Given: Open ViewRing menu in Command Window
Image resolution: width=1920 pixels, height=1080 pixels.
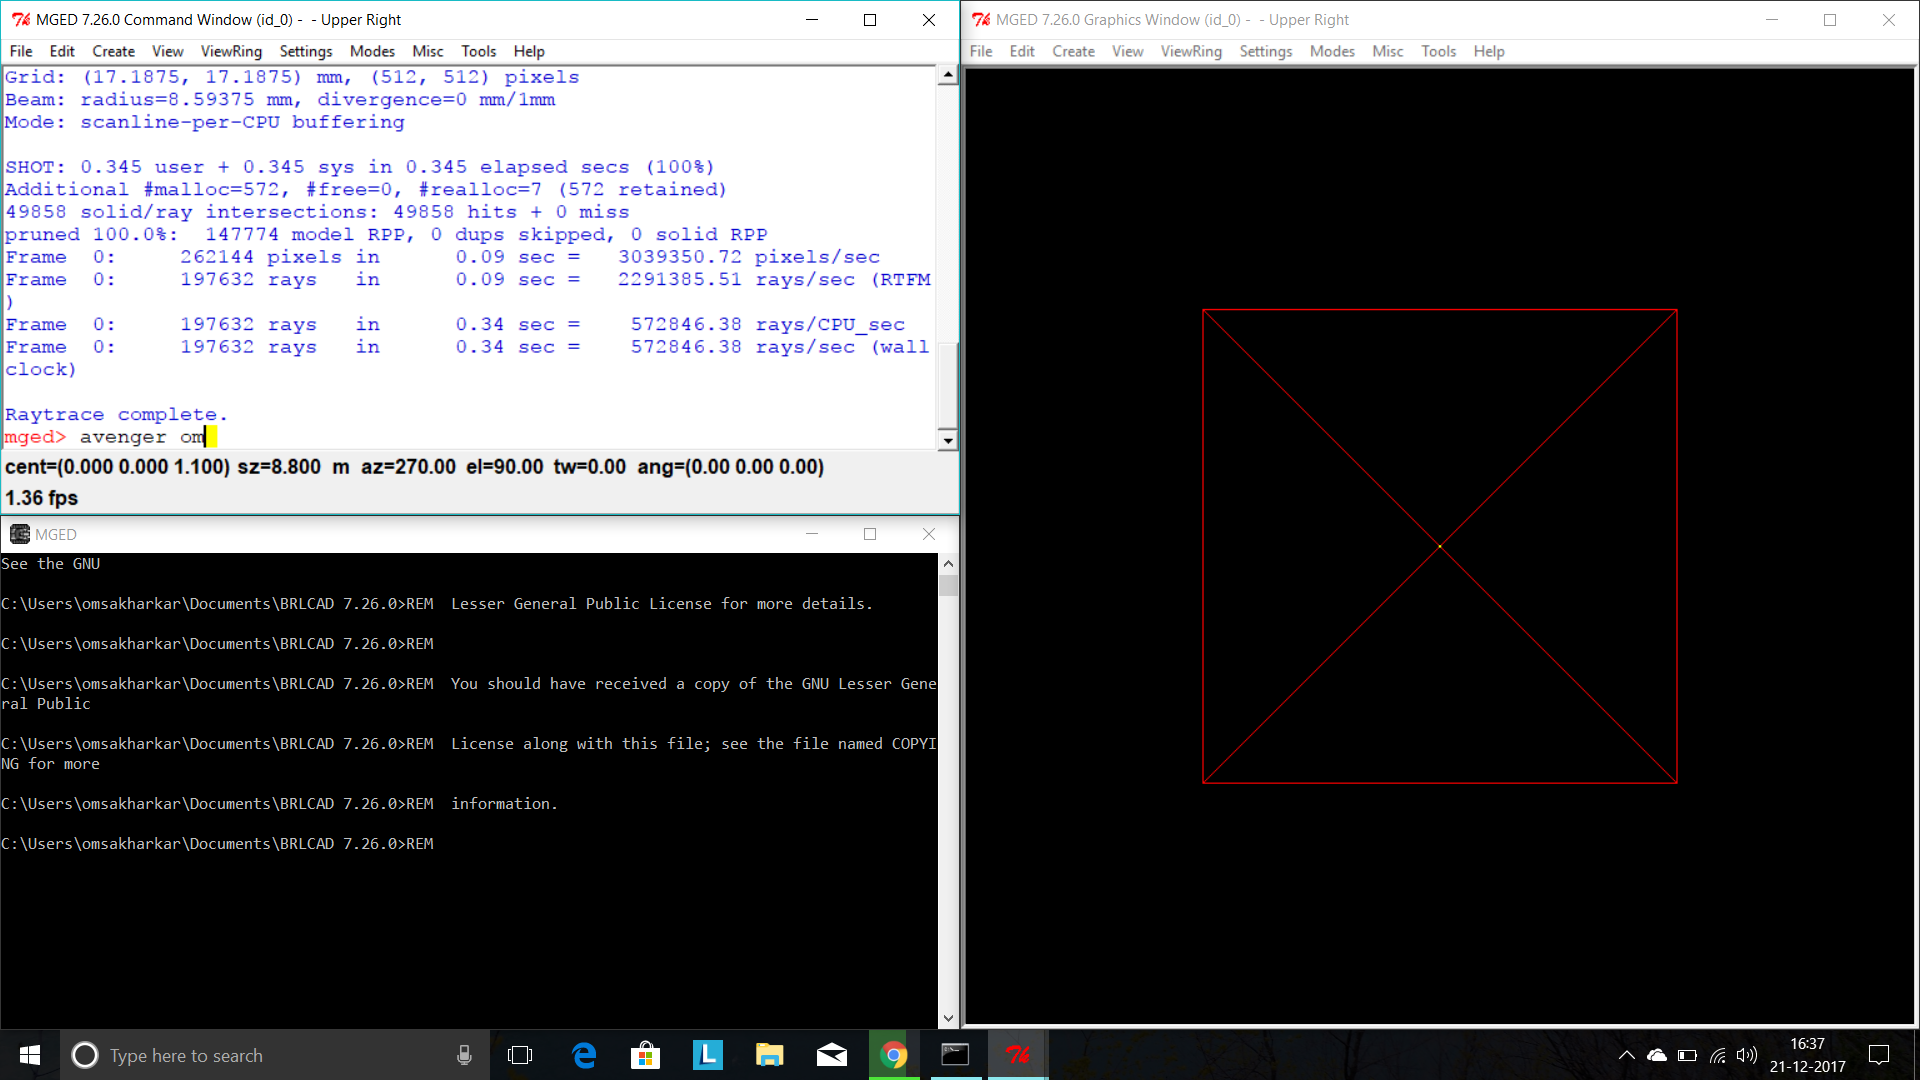Looking at the screenshot, I should [231, 51].
